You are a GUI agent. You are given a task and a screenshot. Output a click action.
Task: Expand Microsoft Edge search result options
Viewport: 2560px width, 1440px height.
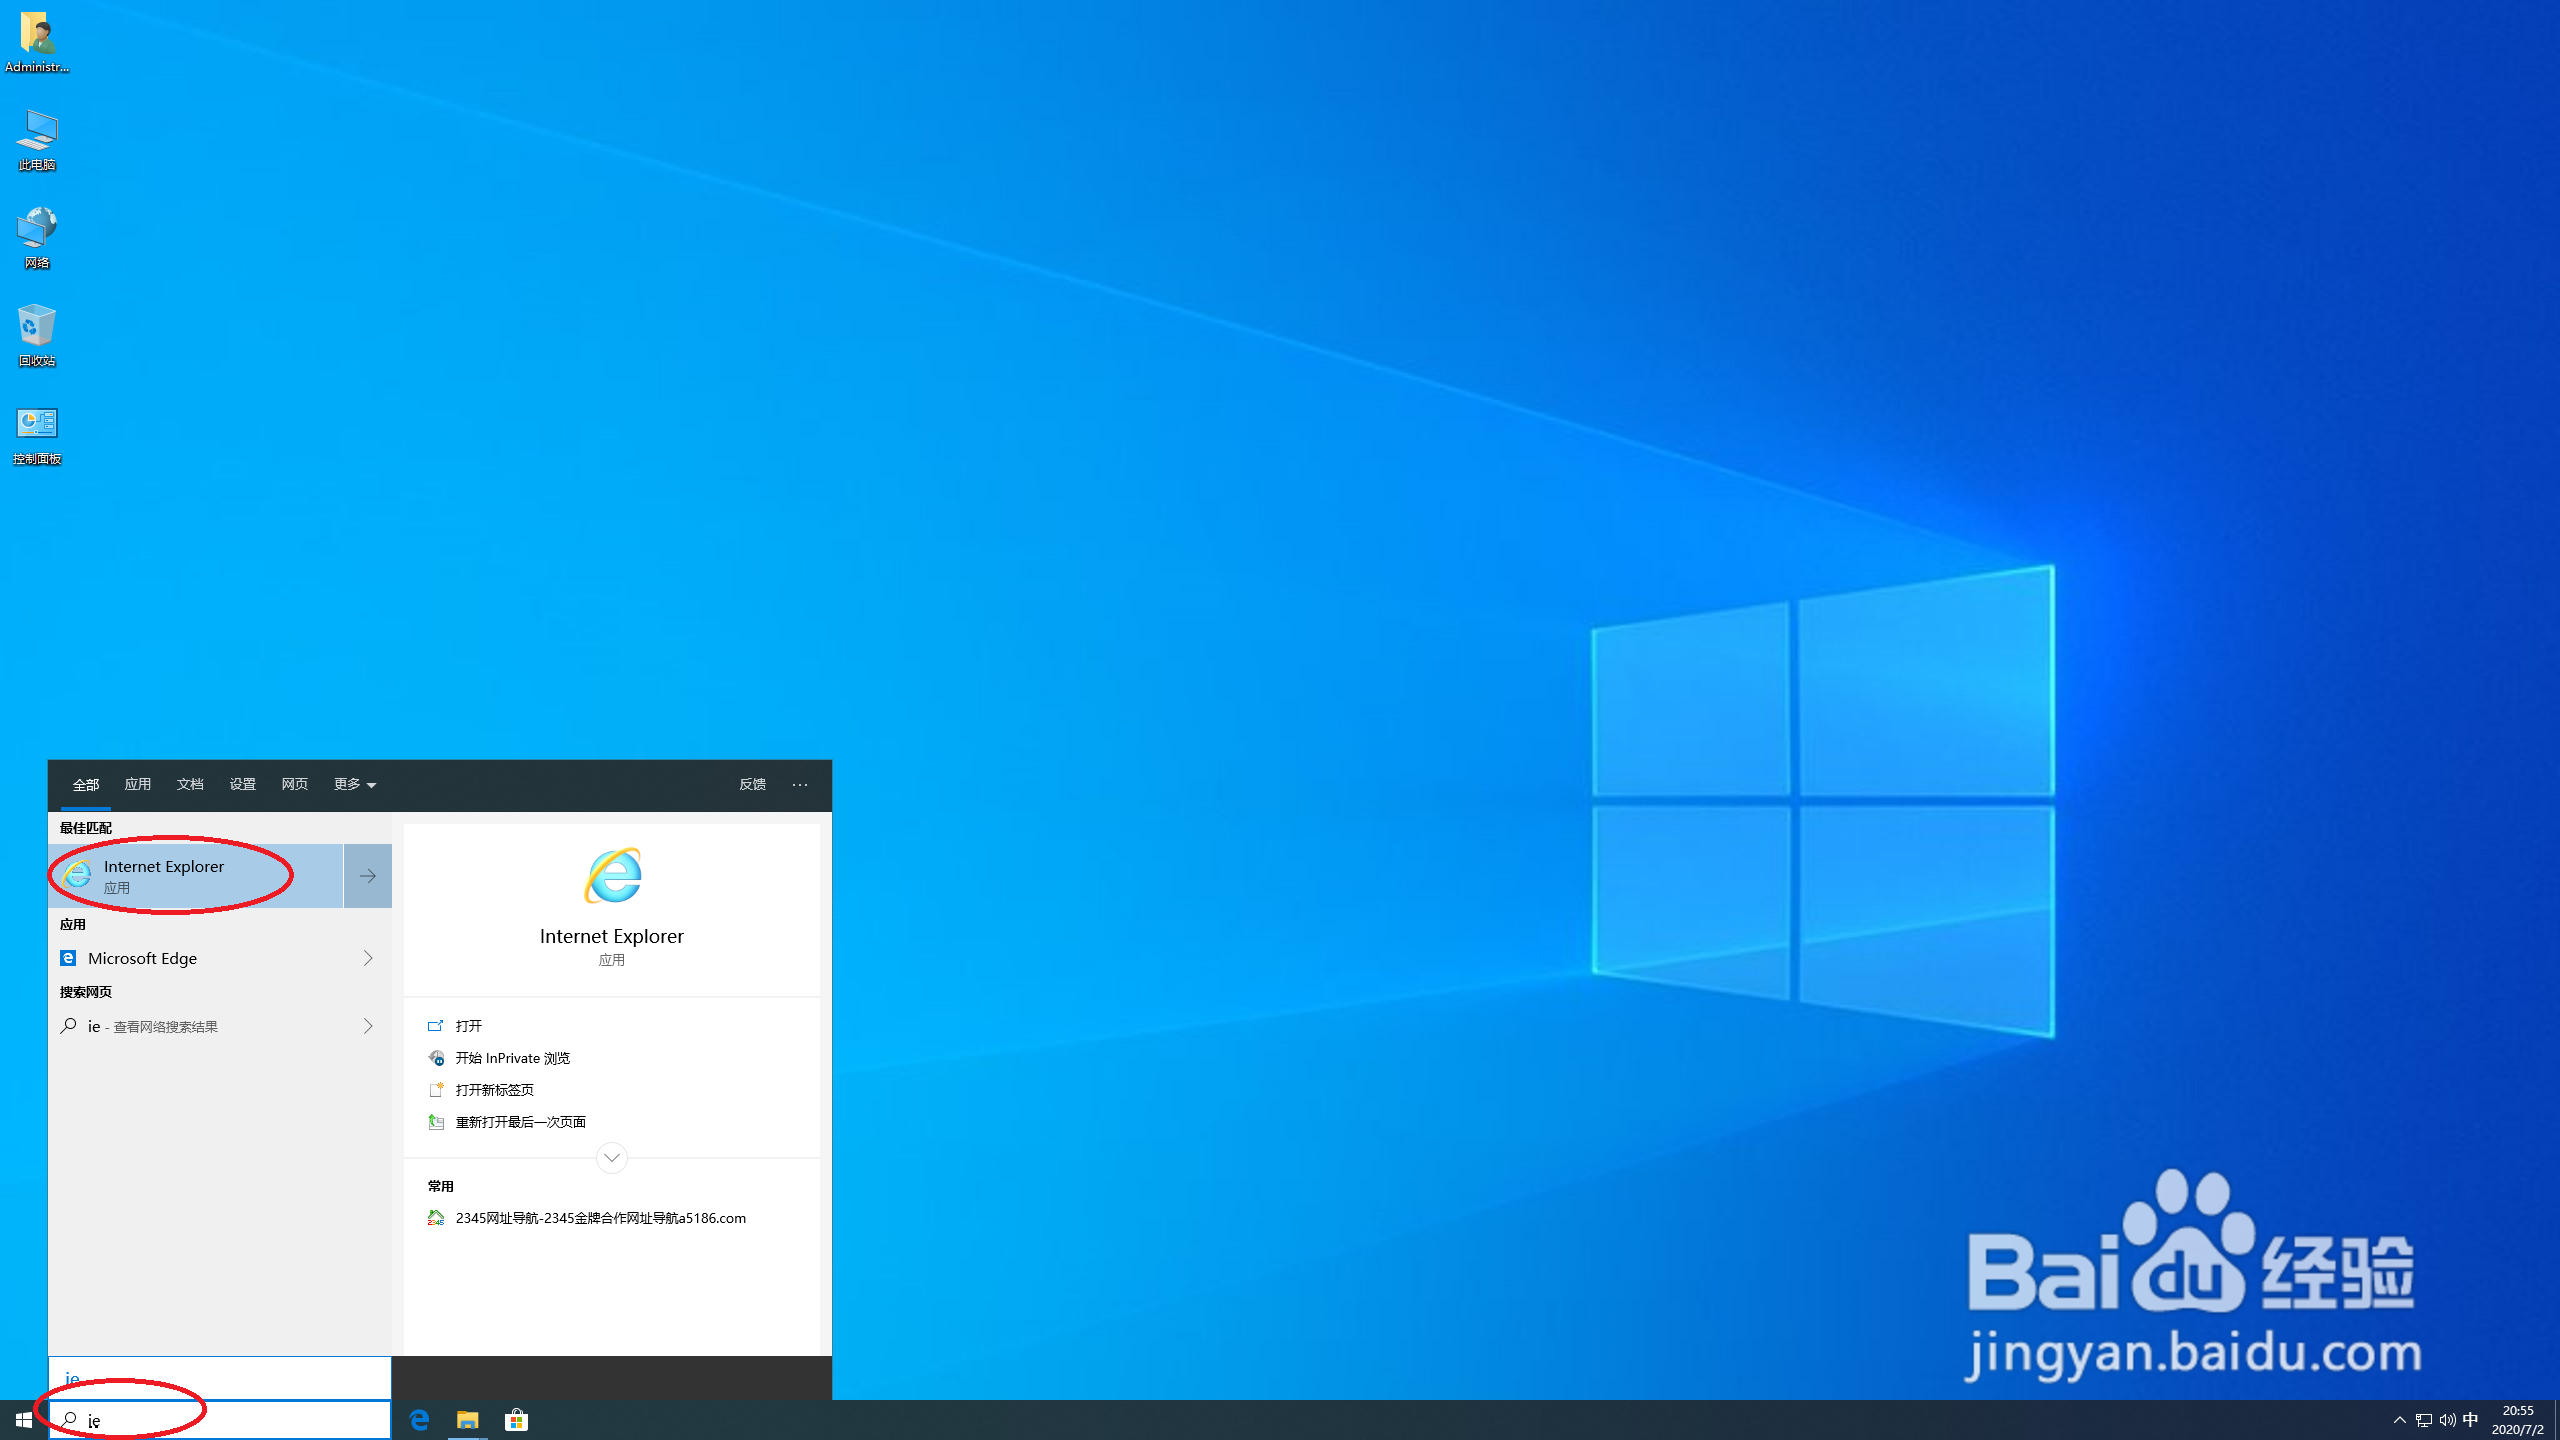(x=369, y=958)
